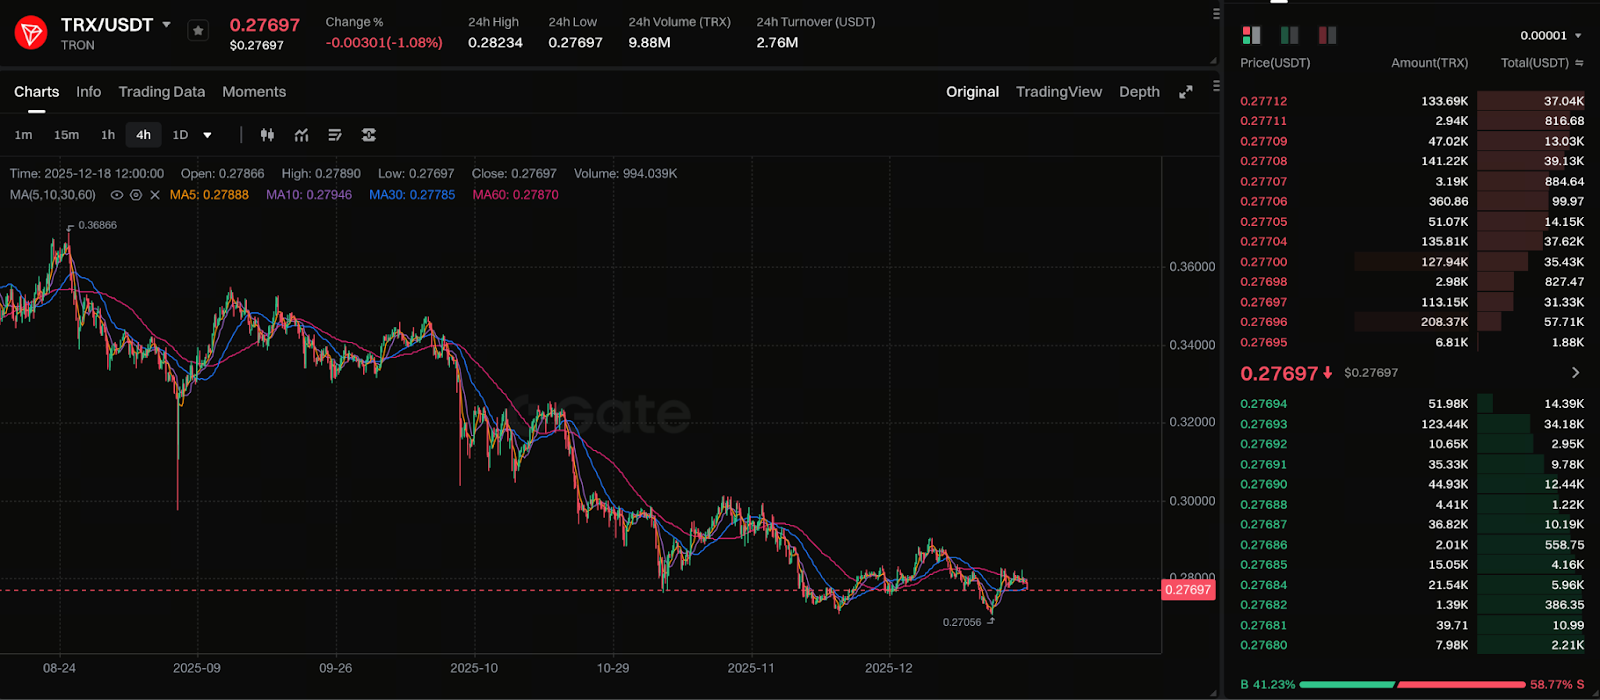1600x700 pixels.
Task: Select ask price 0.27700
Action: point(1264,262)
